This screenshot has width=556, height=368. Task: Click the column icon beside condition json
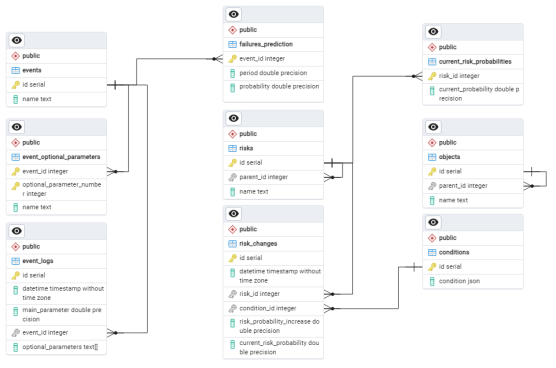click(x=432, y=281)
